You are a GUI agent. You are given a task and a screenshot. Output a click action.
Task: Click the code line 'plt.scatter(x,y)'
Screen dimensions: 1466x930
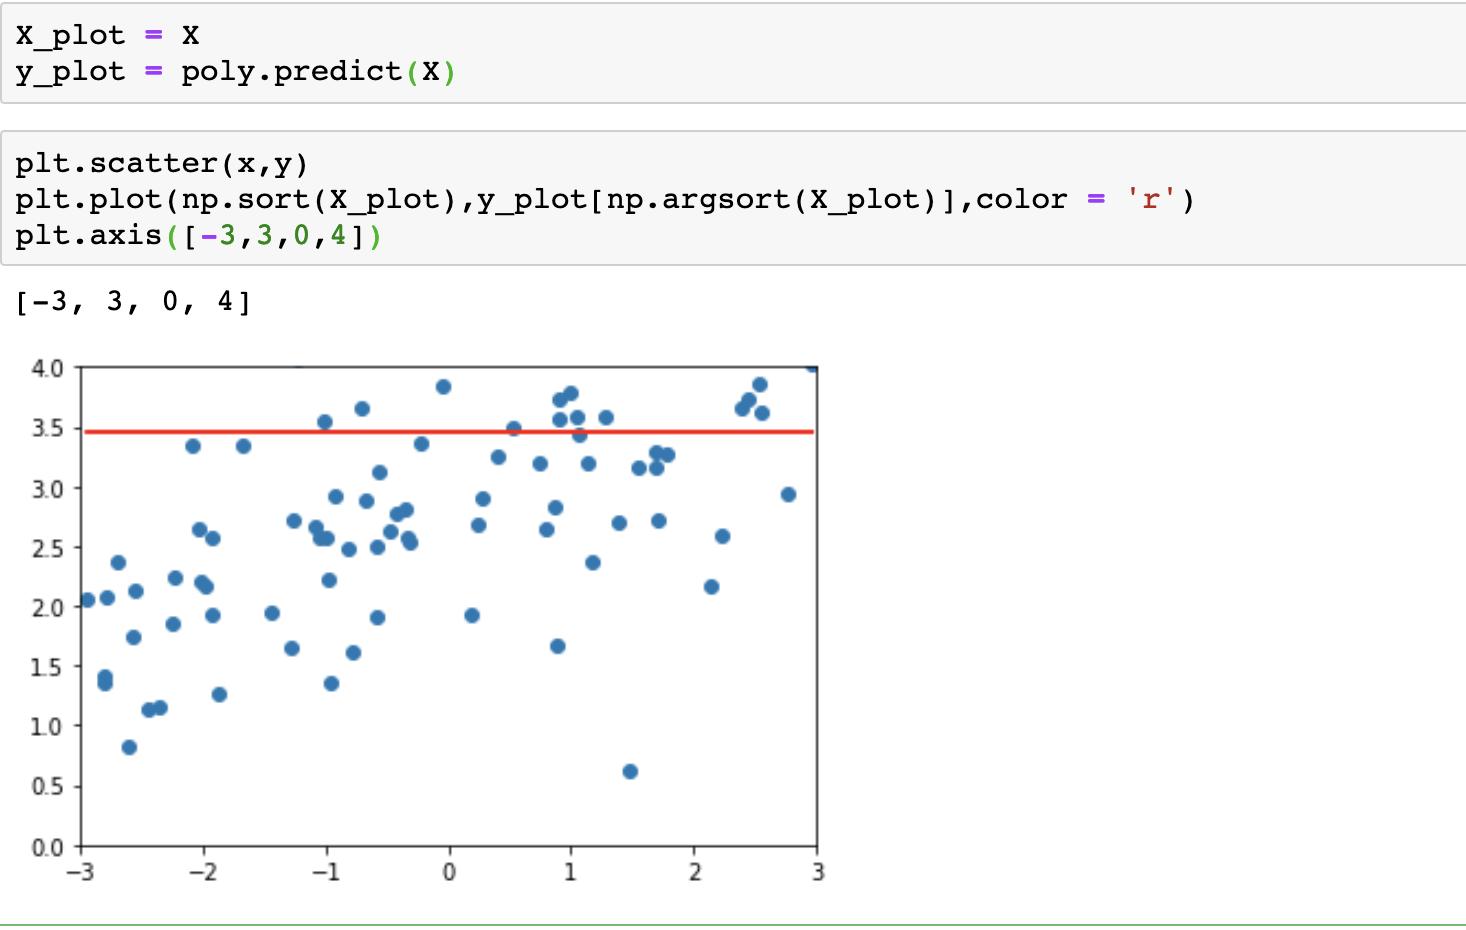(162, 163)
